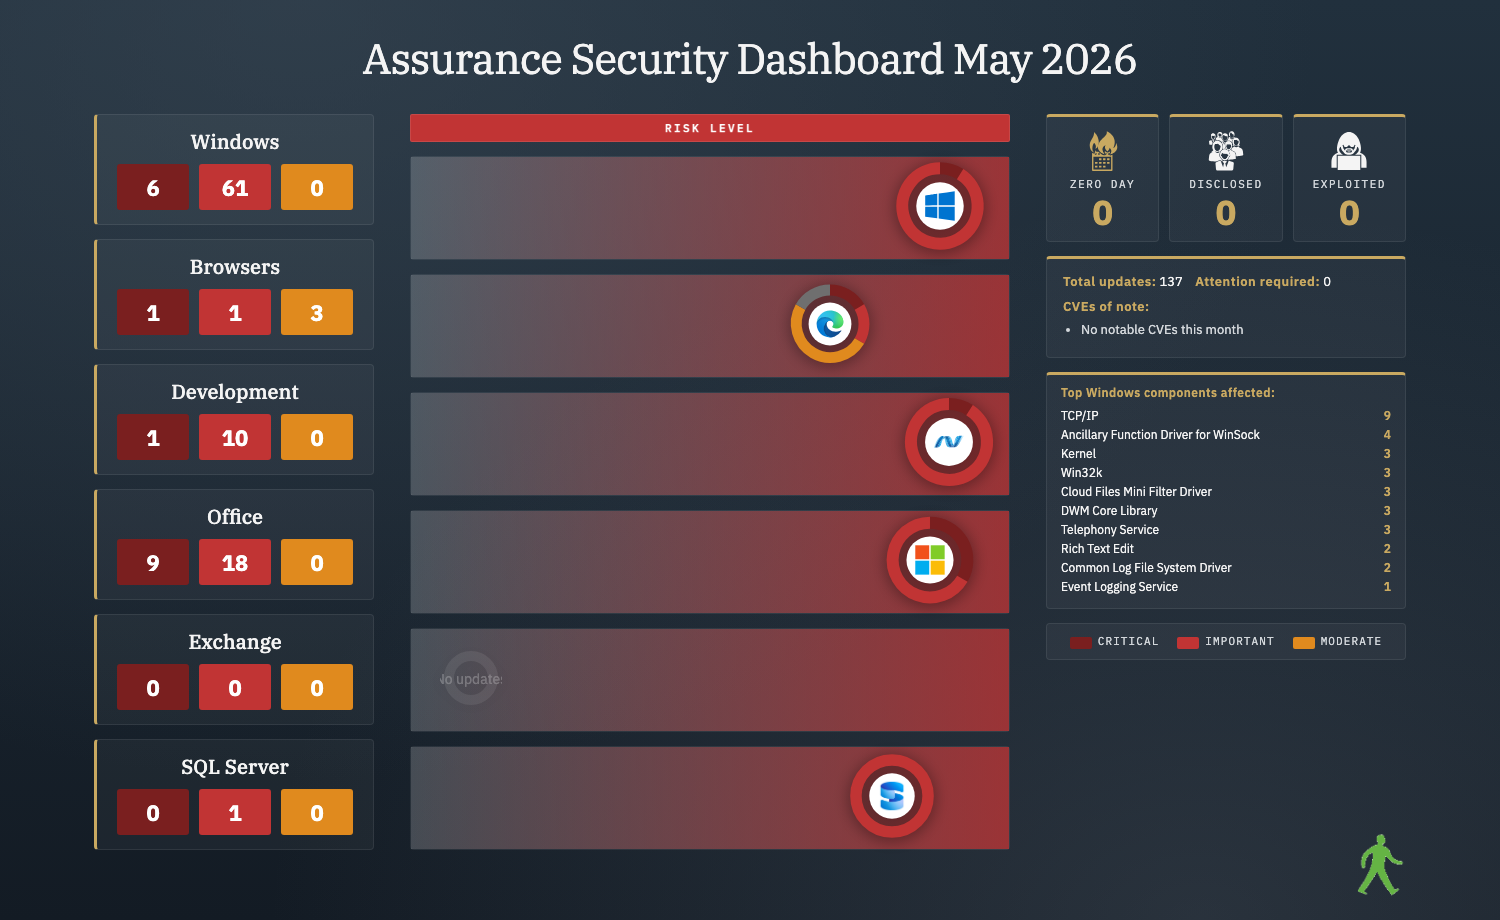Click the green walking man logo
1500x920 pixels.
[x=1380, y=865]
